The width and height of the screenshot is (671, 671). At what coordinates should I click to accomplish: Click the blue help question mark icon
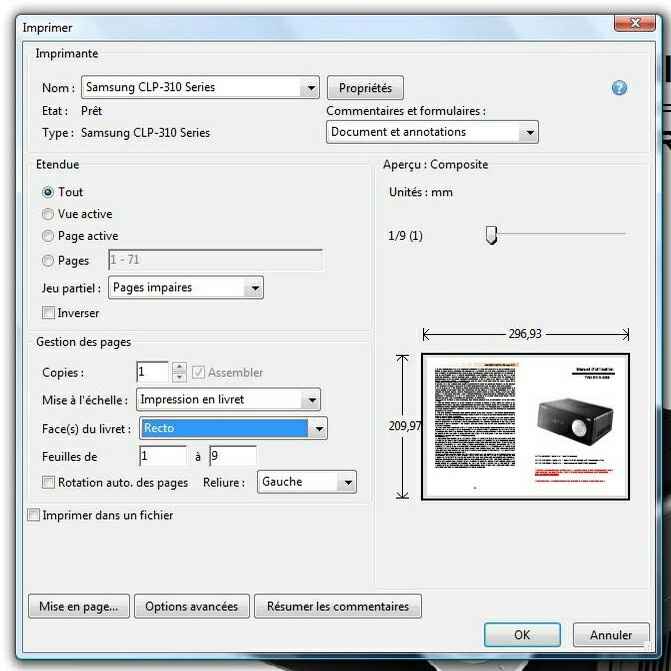pos(619,88)
